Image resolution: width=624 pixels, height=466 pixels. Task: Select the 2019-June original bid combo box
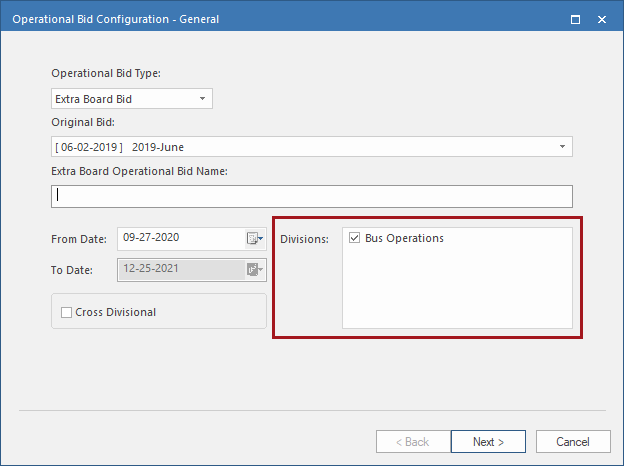tap(312, 147)
